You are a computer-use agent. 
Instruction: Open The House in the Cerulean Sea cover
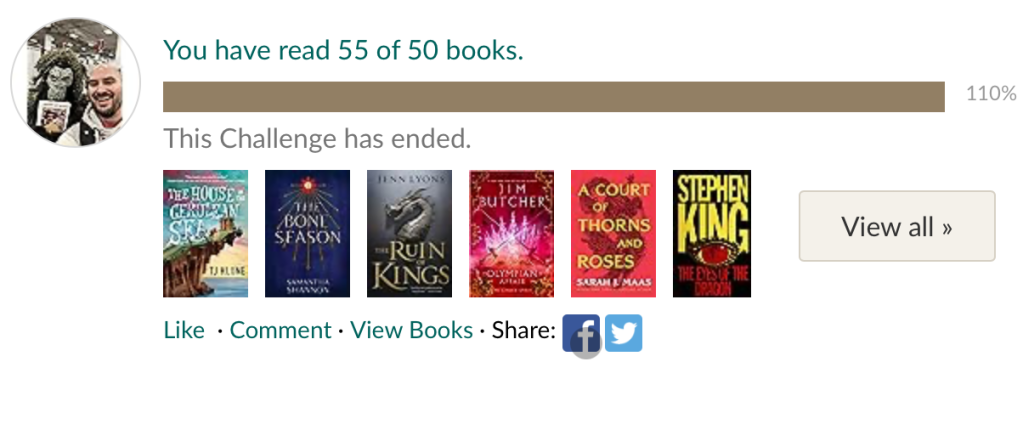[x=205, y=234]
